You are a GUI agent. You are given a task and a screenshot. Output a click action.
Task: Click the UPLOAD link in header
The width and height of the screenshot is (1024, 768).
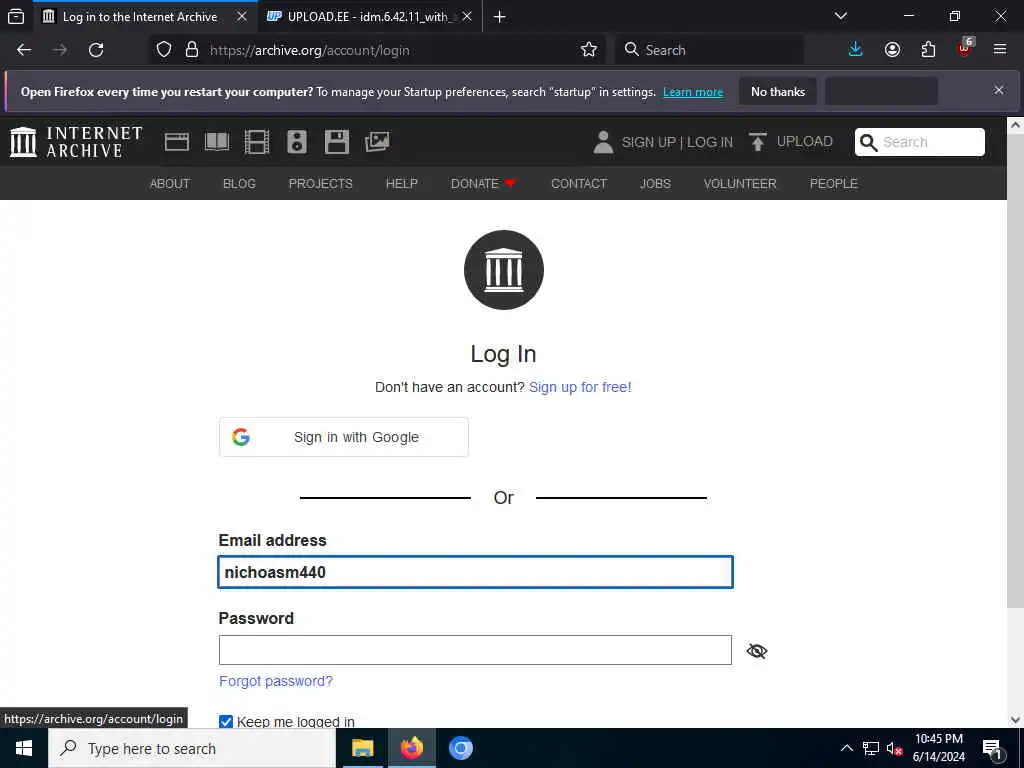pyautogui.click(x=805, y=142)
